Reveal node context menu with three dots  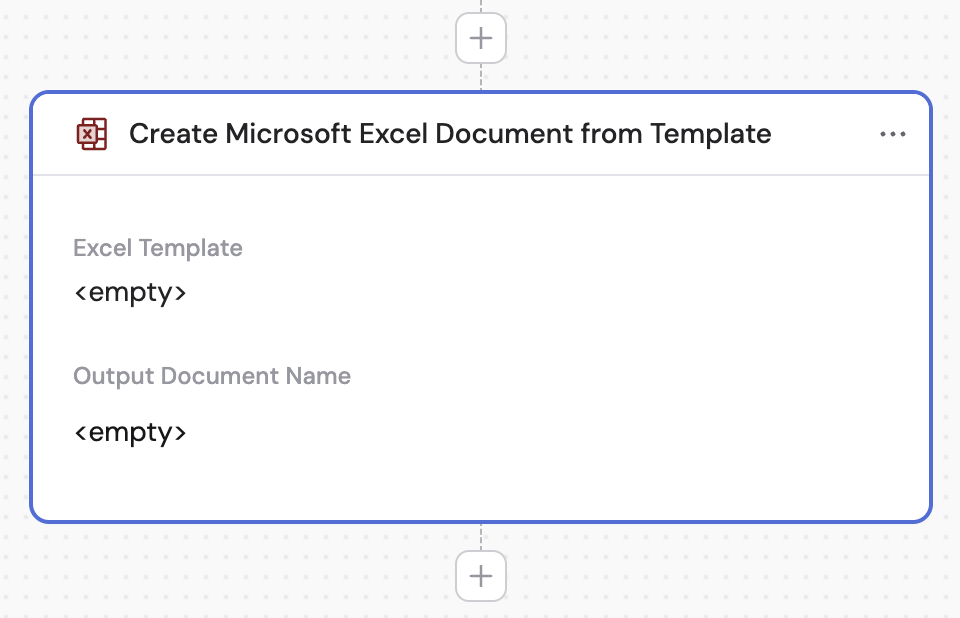(893, 133)
